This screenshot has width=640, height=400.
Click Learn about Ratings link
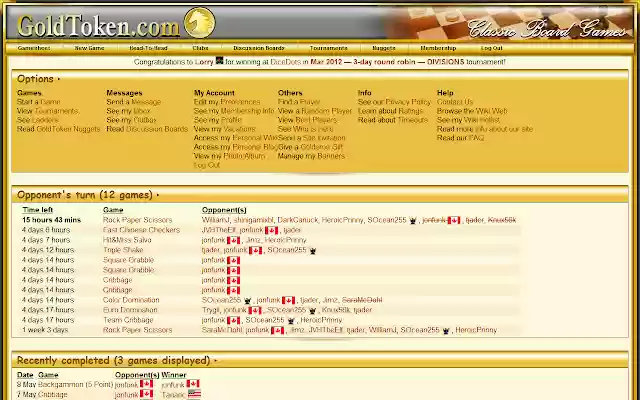click(390, 111)
